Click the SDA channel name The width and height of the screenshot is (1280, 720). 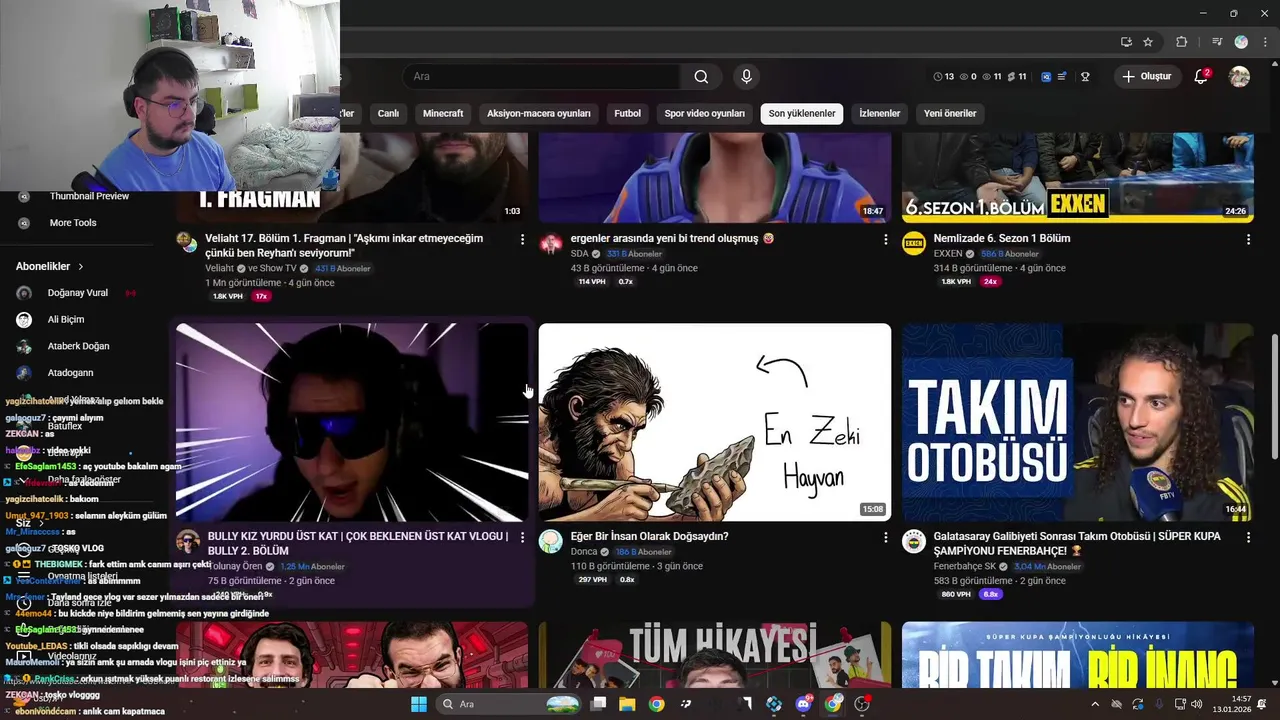tap(579, 254)
